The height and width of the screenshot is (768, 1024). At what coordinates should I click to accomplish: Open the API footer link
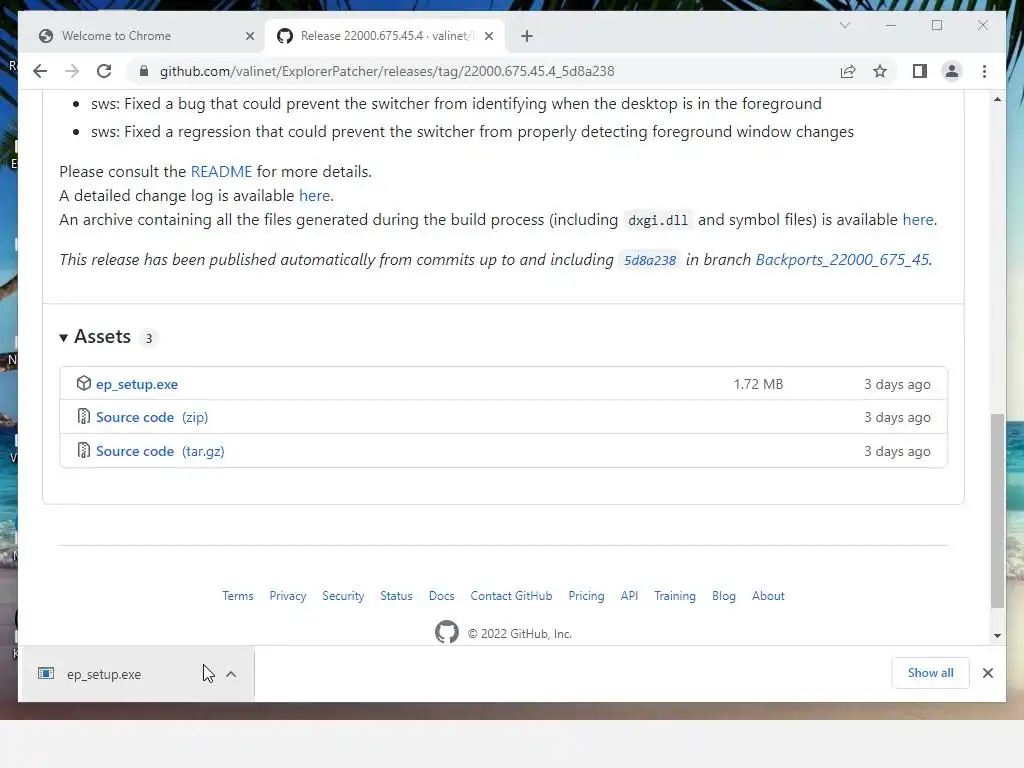pos(629,596)
